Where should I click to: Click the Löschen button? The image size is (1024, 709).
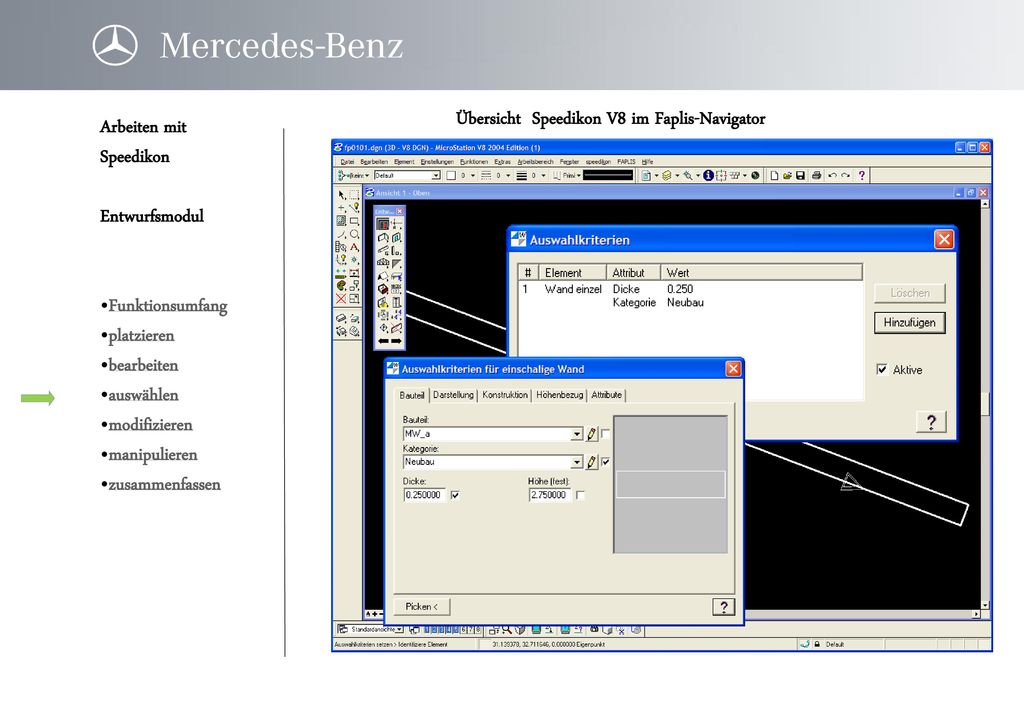point(910,293)
